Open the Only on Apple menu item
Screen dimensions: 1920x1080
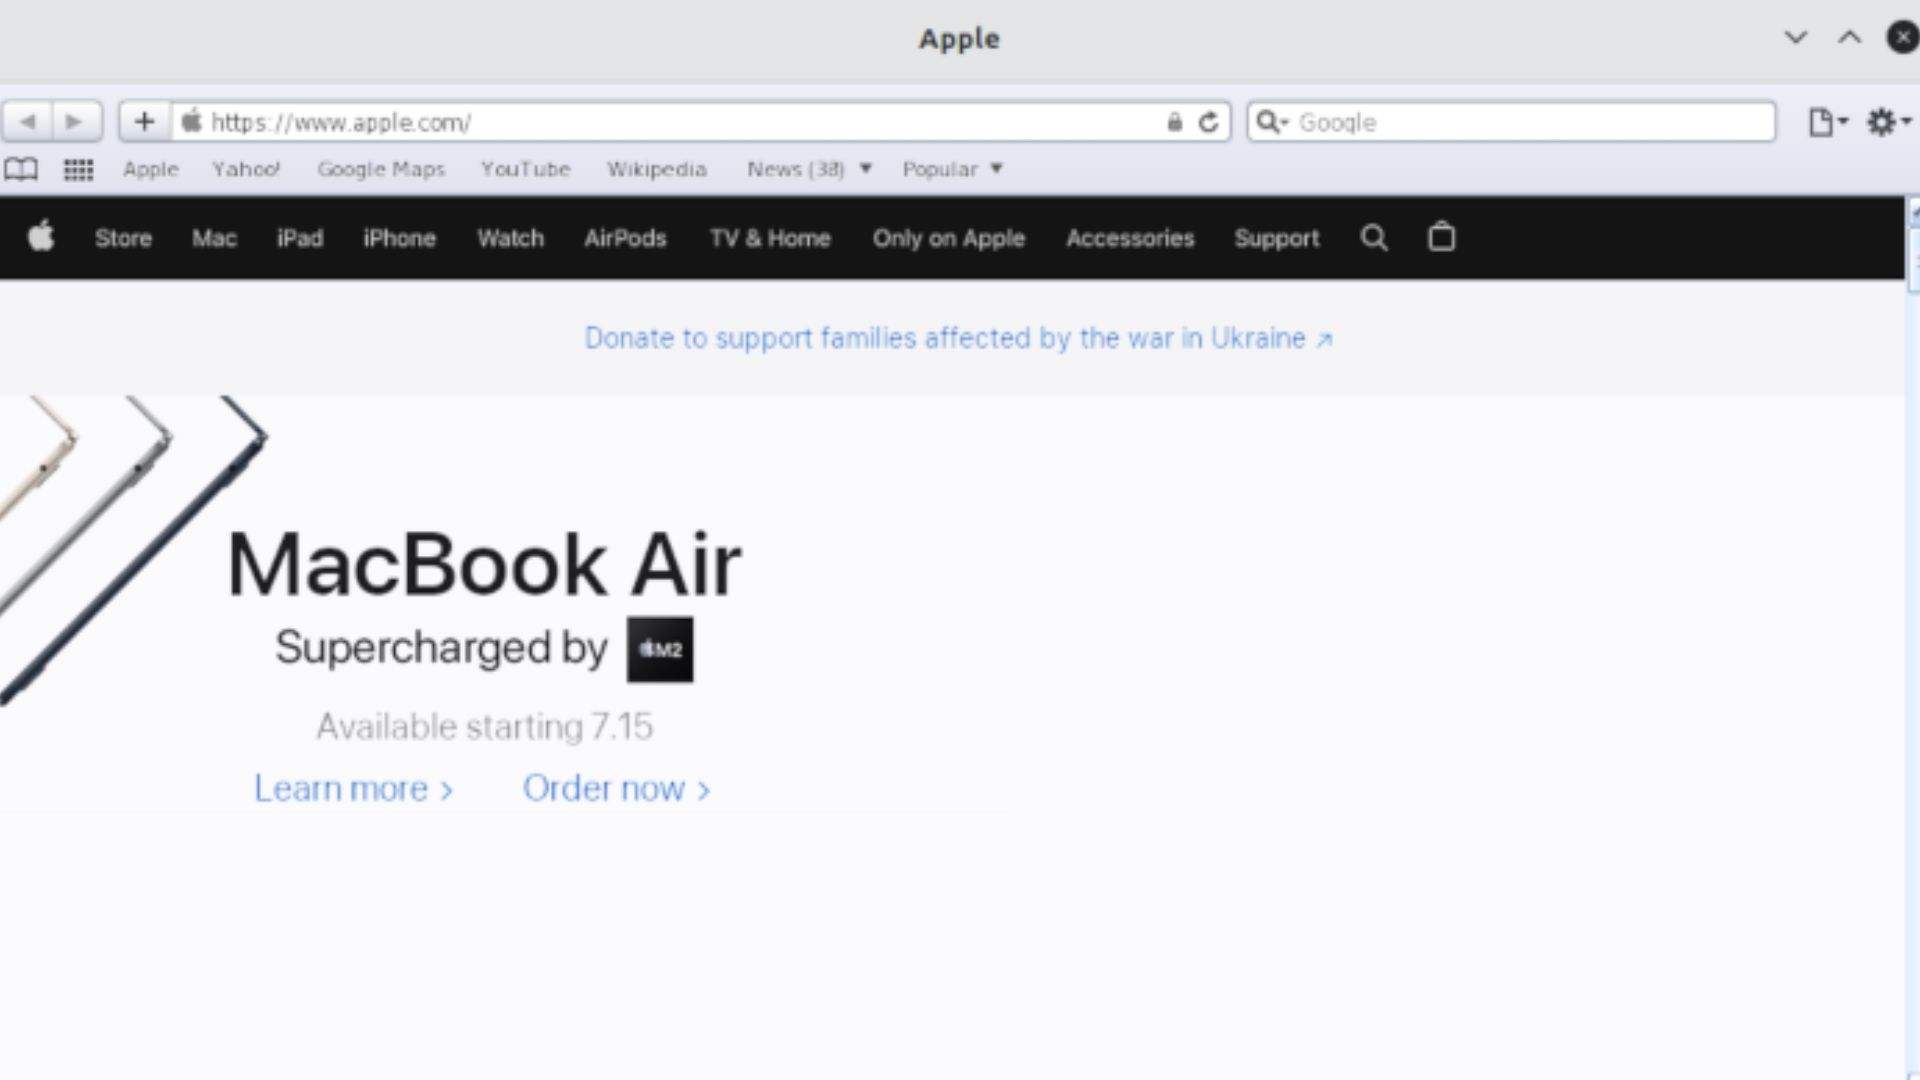949,238
